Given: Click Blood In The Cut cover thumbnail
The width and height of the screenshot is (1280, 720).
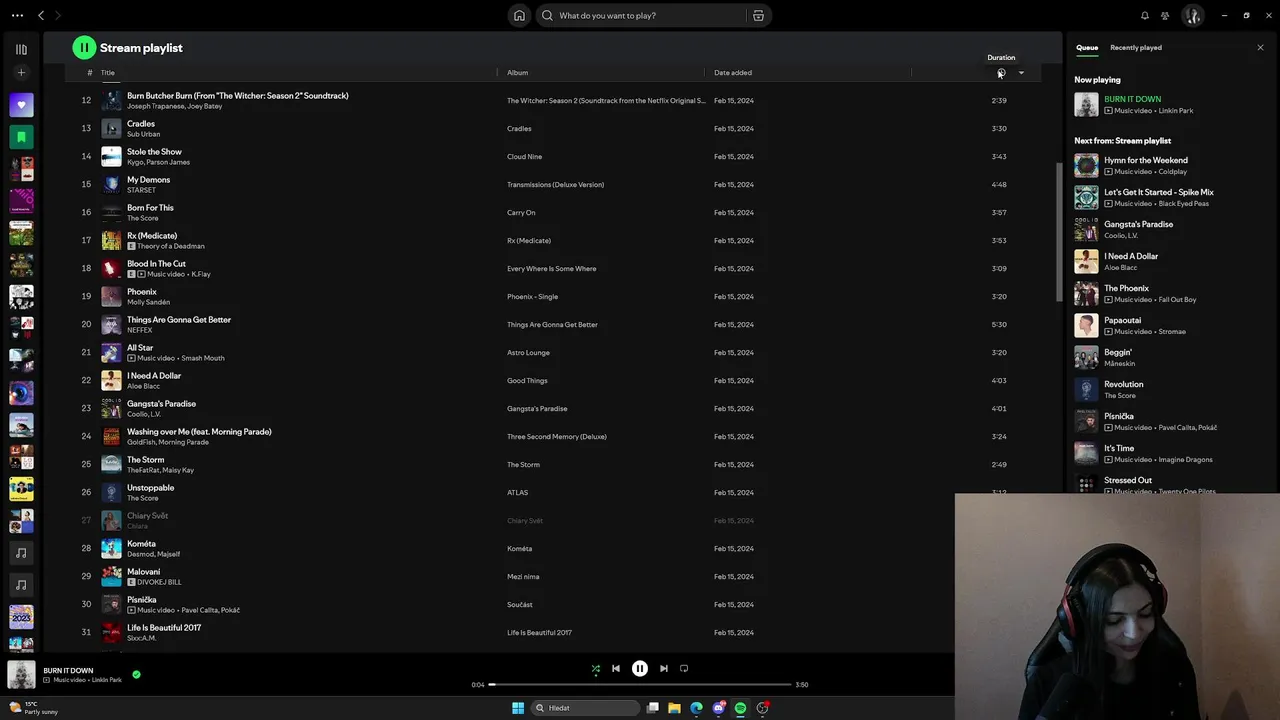Looking at the screenshot, I should [111, 268].
